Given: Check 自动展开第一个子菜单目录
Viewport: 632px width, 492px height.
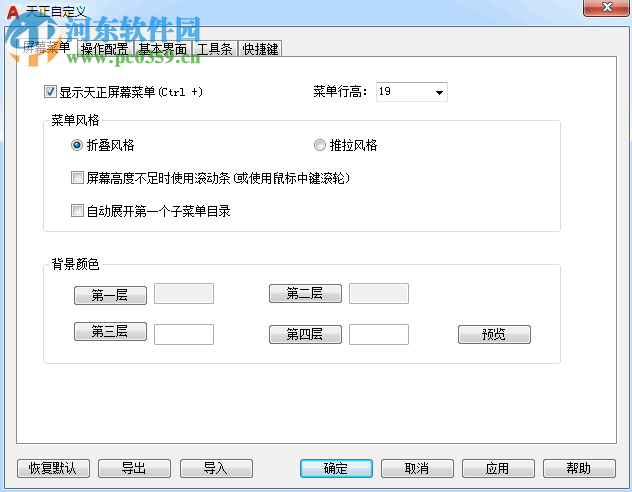Looking at the screenshot, I should [x=77, y=211].
